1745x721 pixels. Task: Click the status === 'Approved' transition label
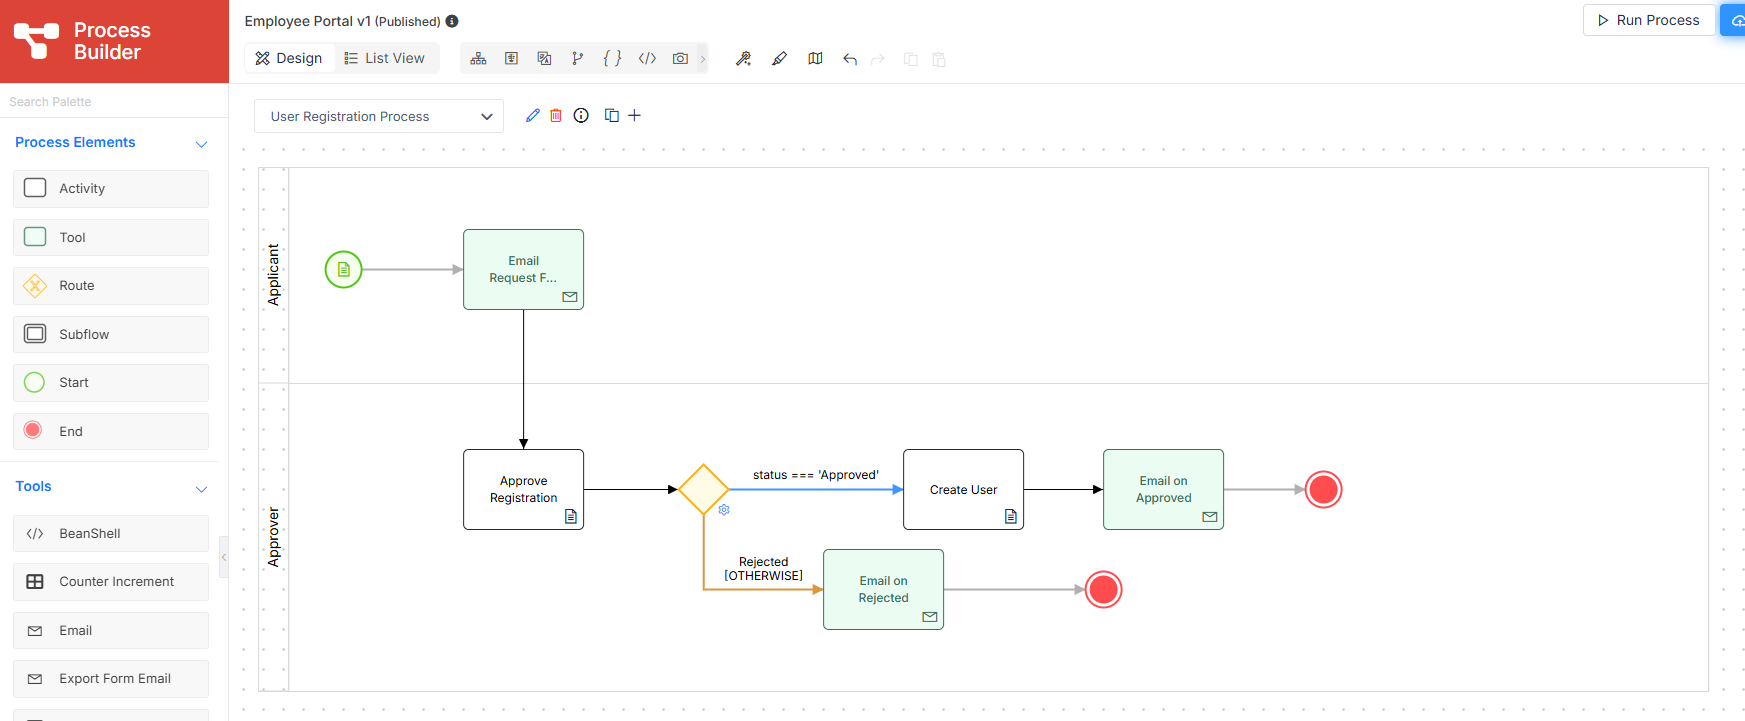pyautogui.click(x=816, y=475)
